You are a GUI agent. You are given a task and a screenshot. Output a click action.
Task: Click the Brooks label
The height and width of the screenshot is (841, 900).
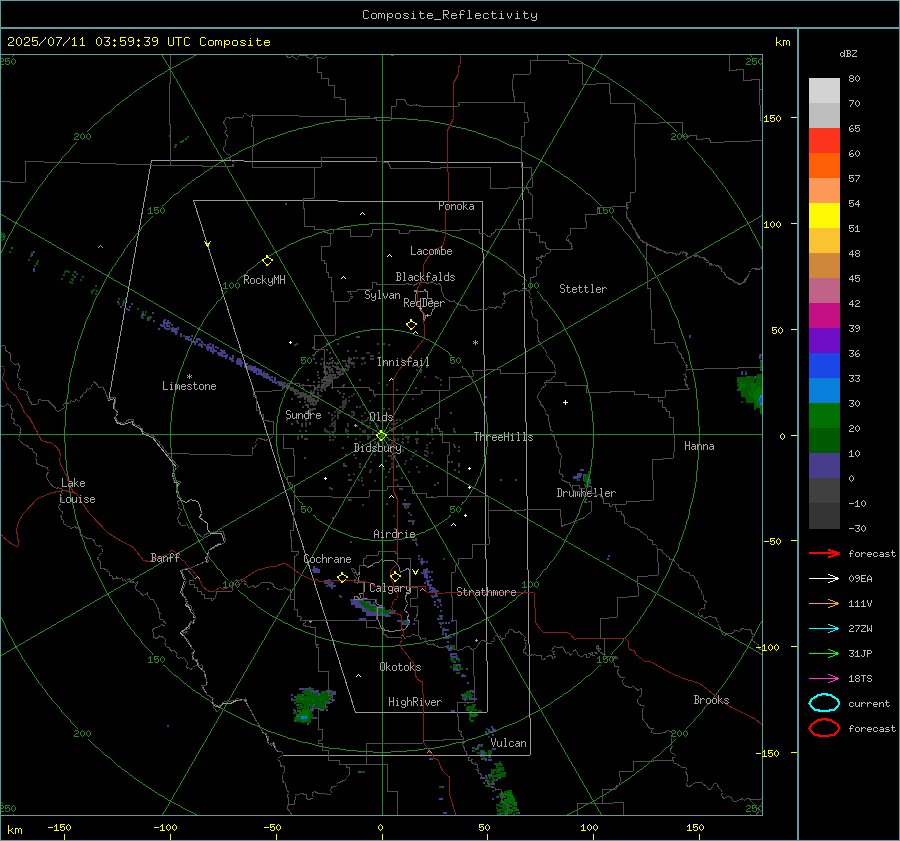click(x=711, y=700)
